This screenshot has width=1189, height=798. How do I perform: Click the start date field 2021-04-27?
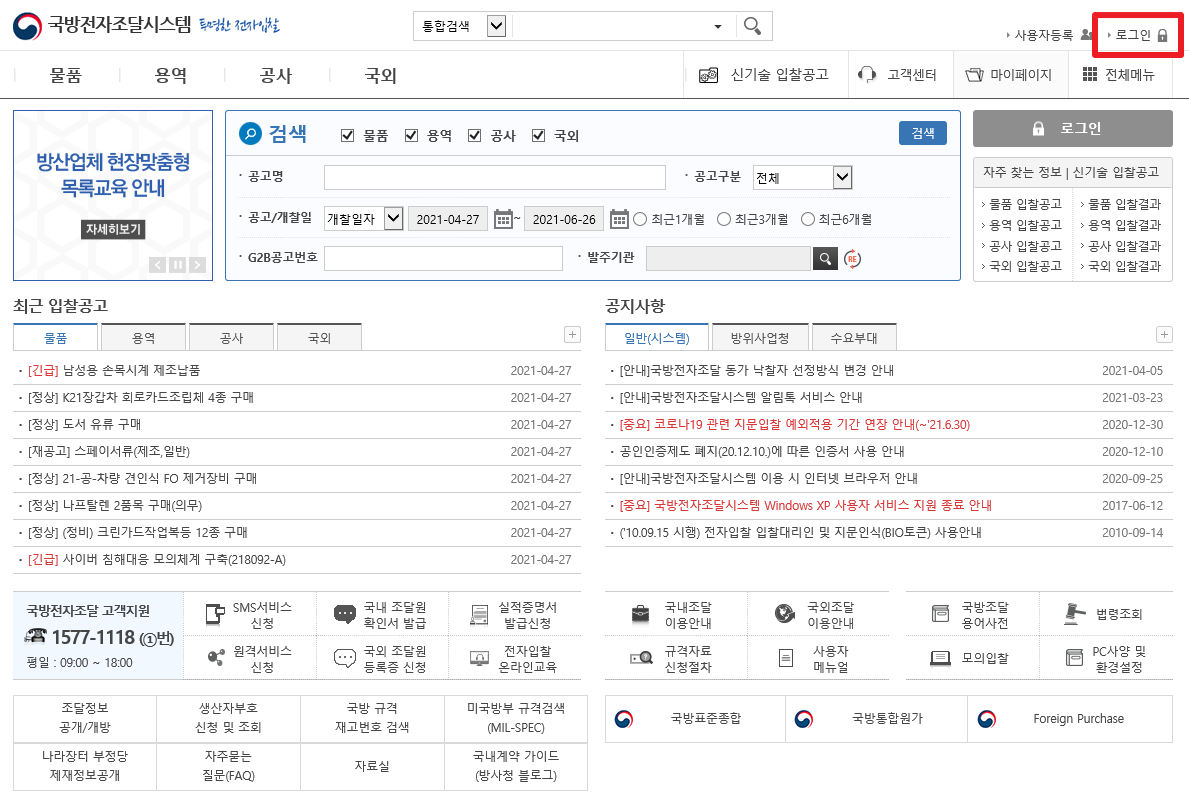447,219
